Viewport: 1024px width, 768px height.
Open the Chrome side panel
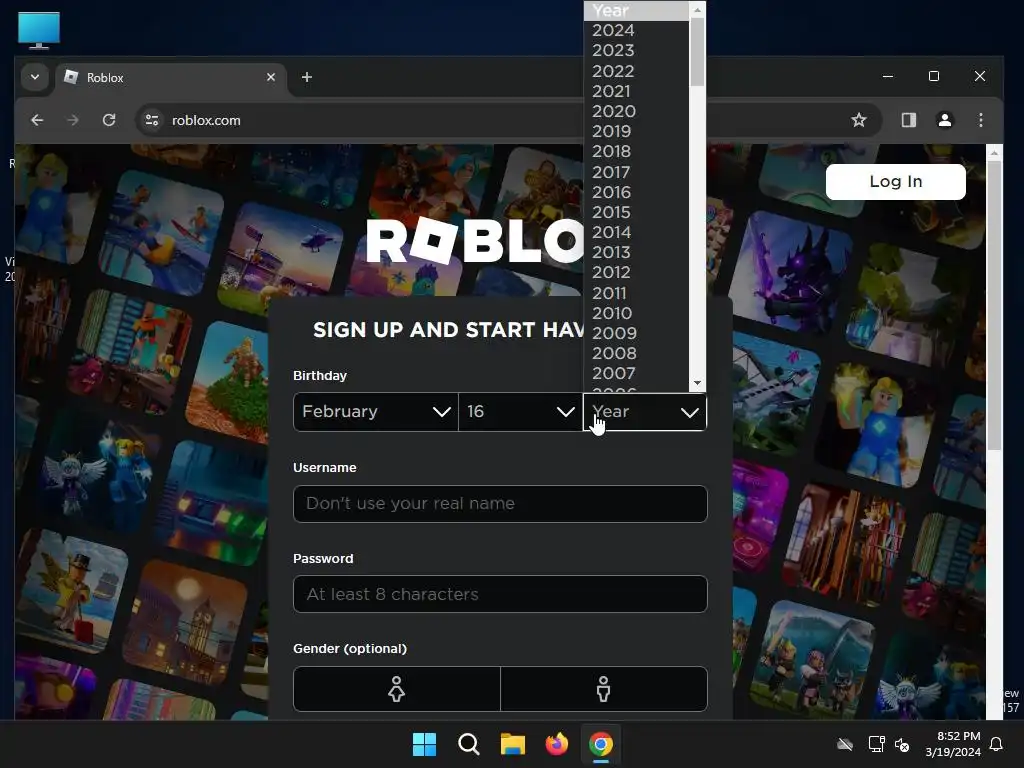pos(908,120)
